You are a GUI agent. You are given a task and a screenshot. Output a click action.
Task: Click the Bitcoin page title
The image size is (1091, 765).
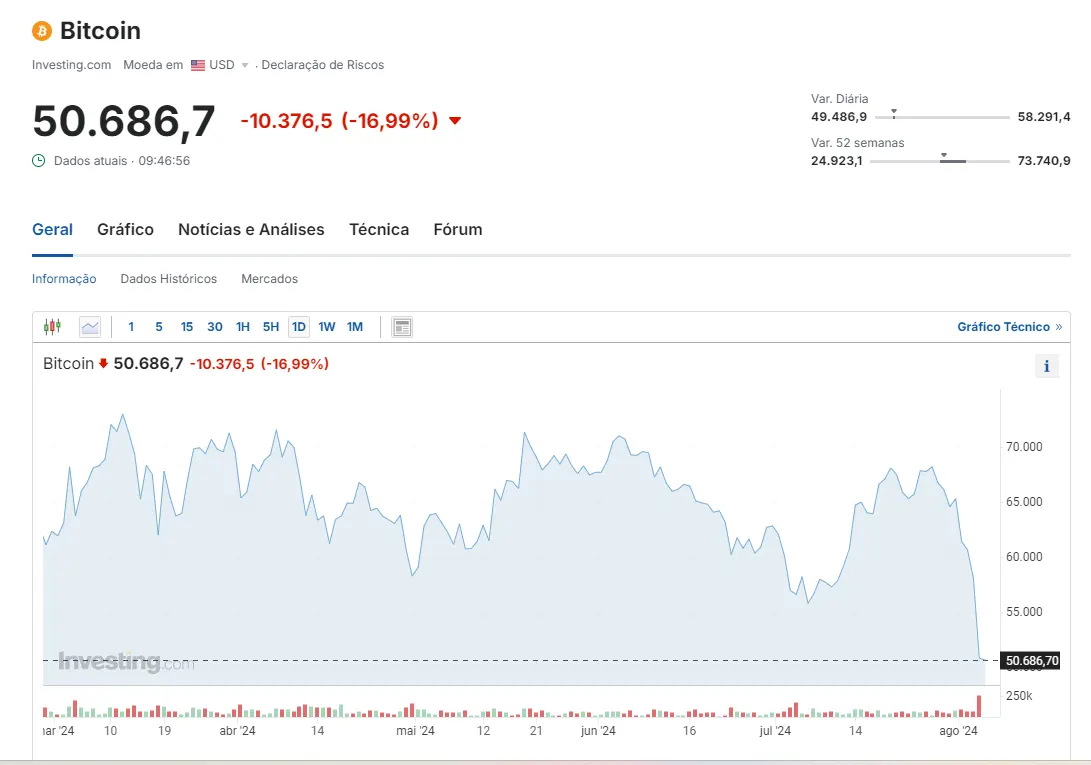pyautogui.click(x=100, y=31)
